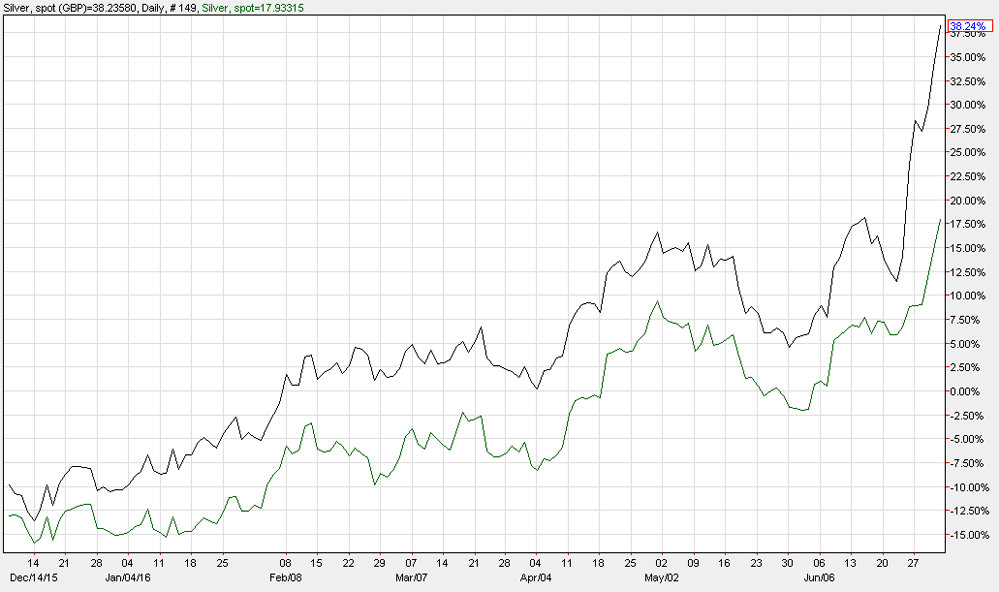Pick the 09 day tick on x-axis
The width and height of the screenshot is (1000, 592).
[x=693, y=563]
